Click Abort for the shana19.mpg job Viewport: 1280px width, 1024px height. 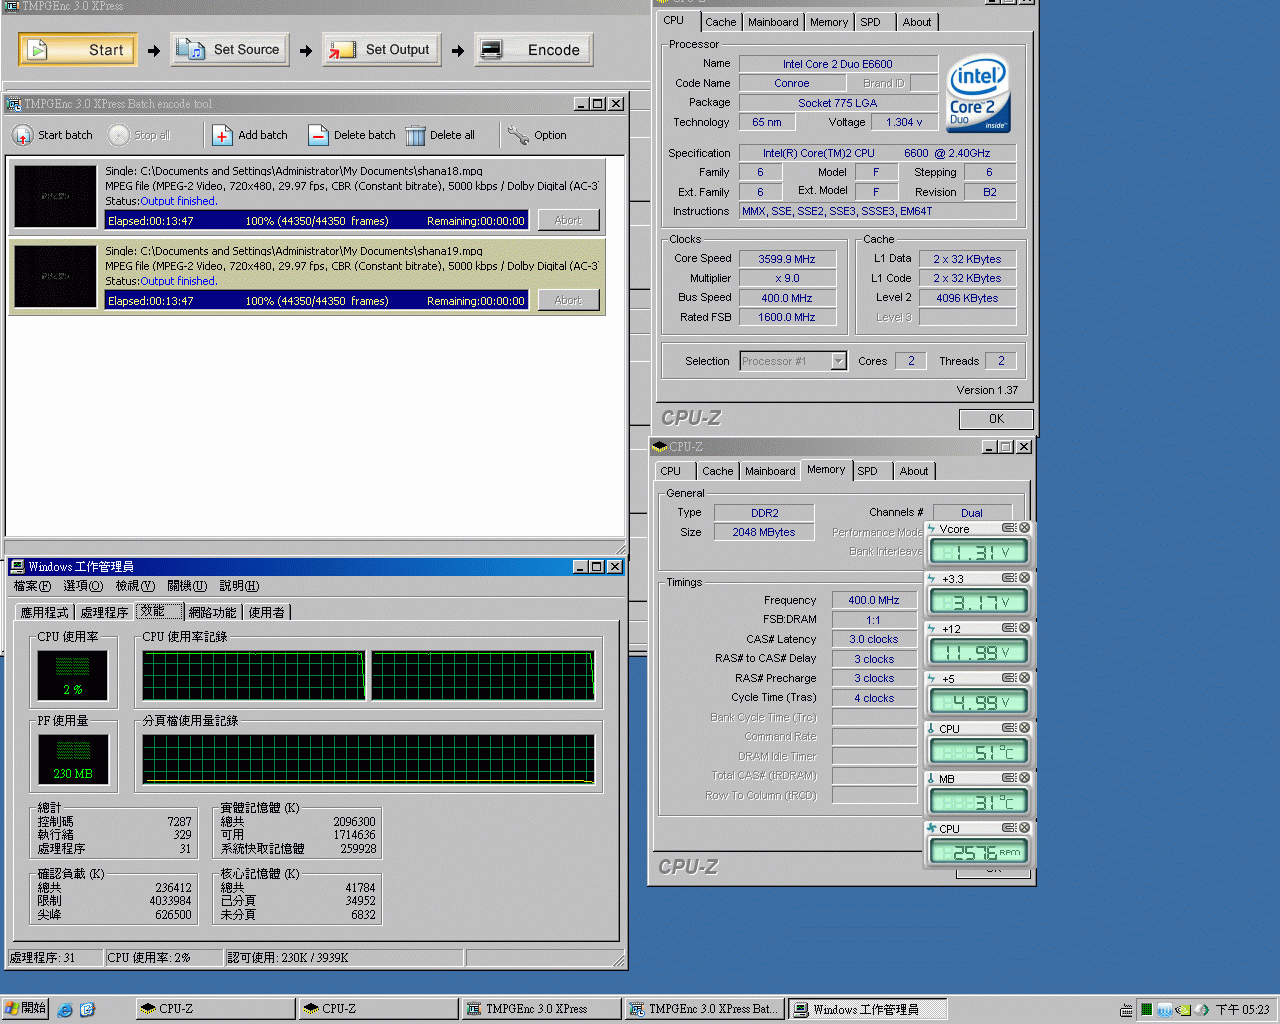pyautogui.click(x=568, y=300)
